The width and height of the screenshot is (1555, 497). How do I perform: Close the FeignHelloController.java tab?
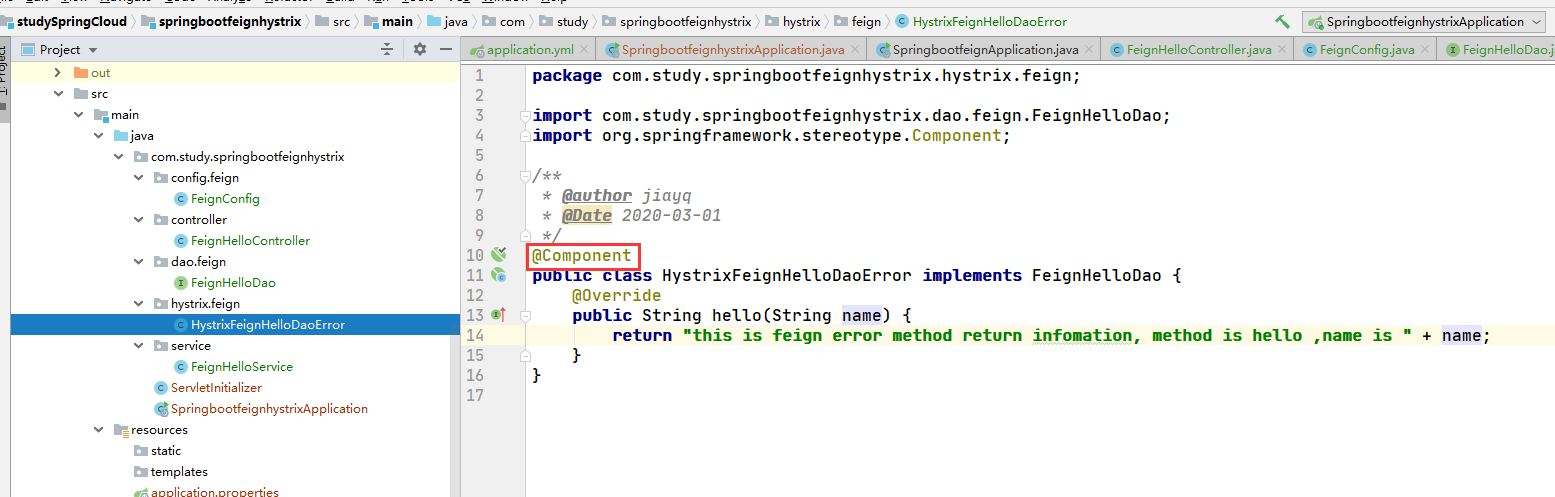click(x=1284, y=50)
